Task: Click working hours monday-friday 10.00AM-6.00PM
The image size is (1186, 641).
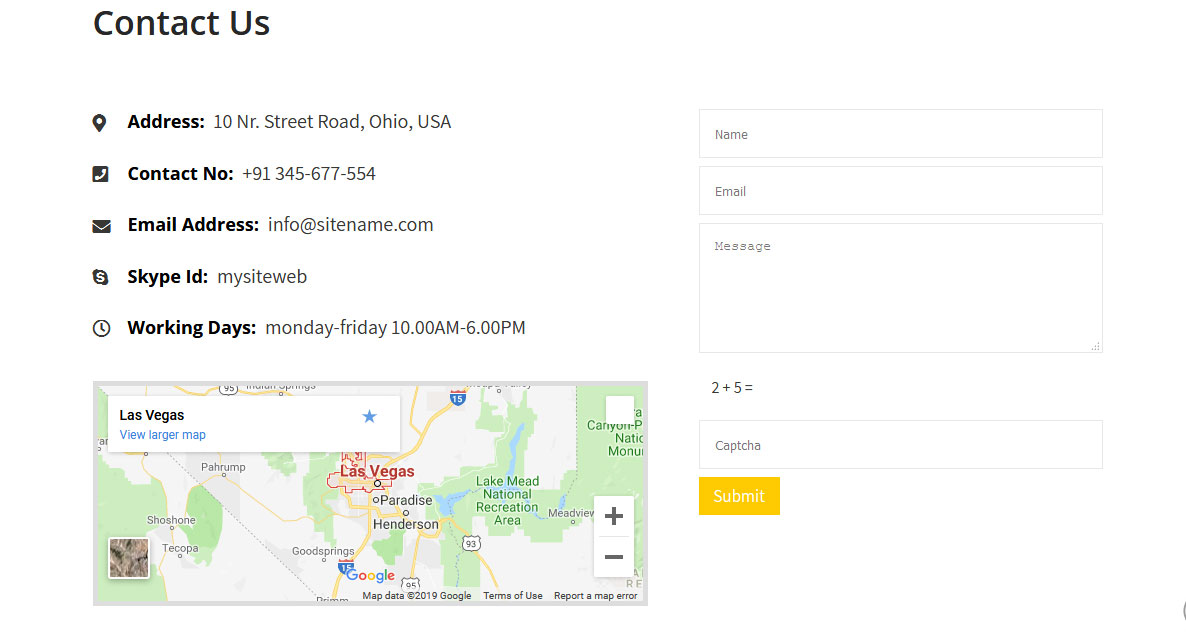Action: click(395, 328)
